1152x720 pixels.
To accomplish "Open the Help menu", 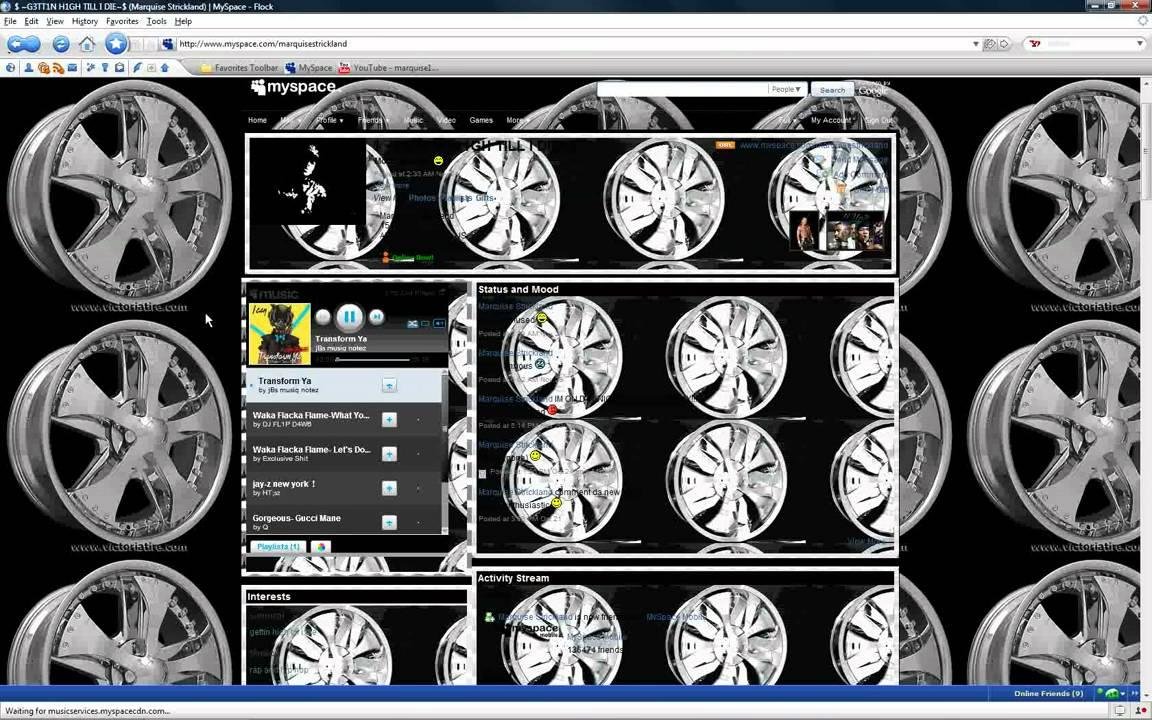I will pyautogui.click(x=183, y=21).
